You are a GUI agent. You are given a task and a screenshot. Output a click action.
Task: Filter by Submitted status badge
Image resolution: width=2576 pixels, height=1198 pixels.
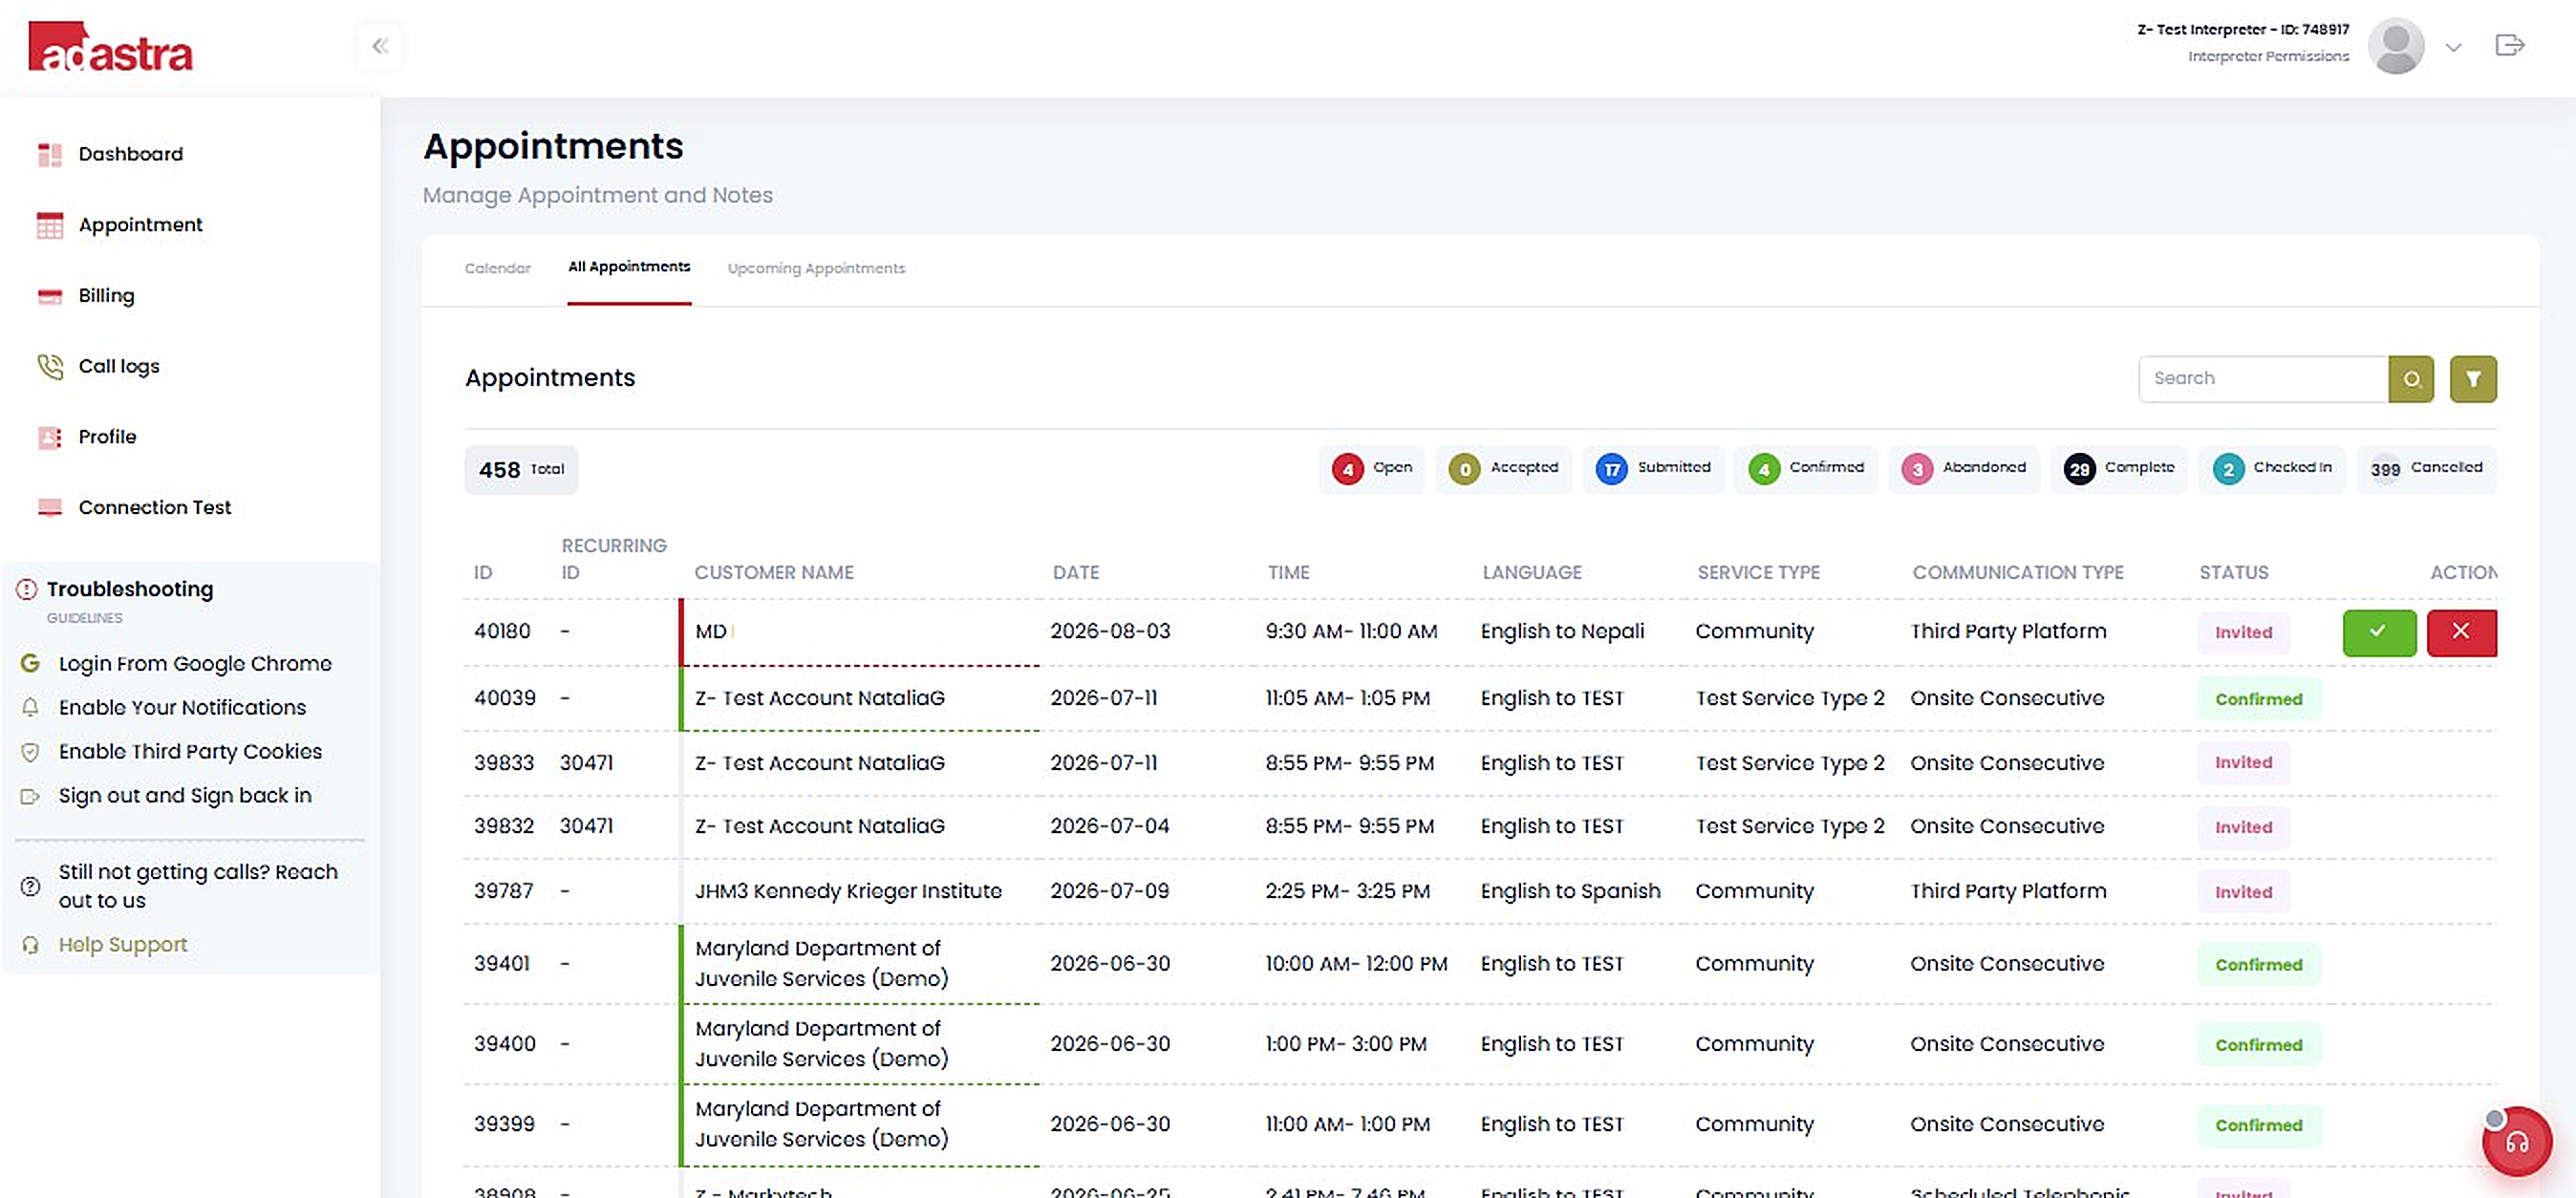coord(1652,469)
